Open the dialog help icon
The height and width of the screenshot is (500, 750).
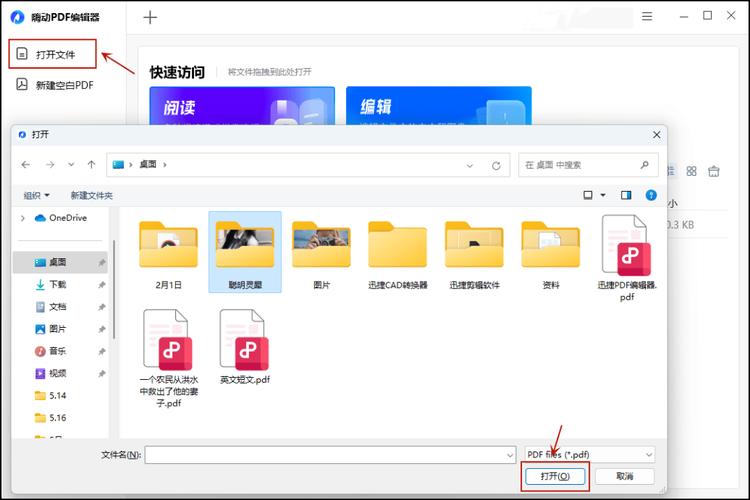(x=651, y=195)
